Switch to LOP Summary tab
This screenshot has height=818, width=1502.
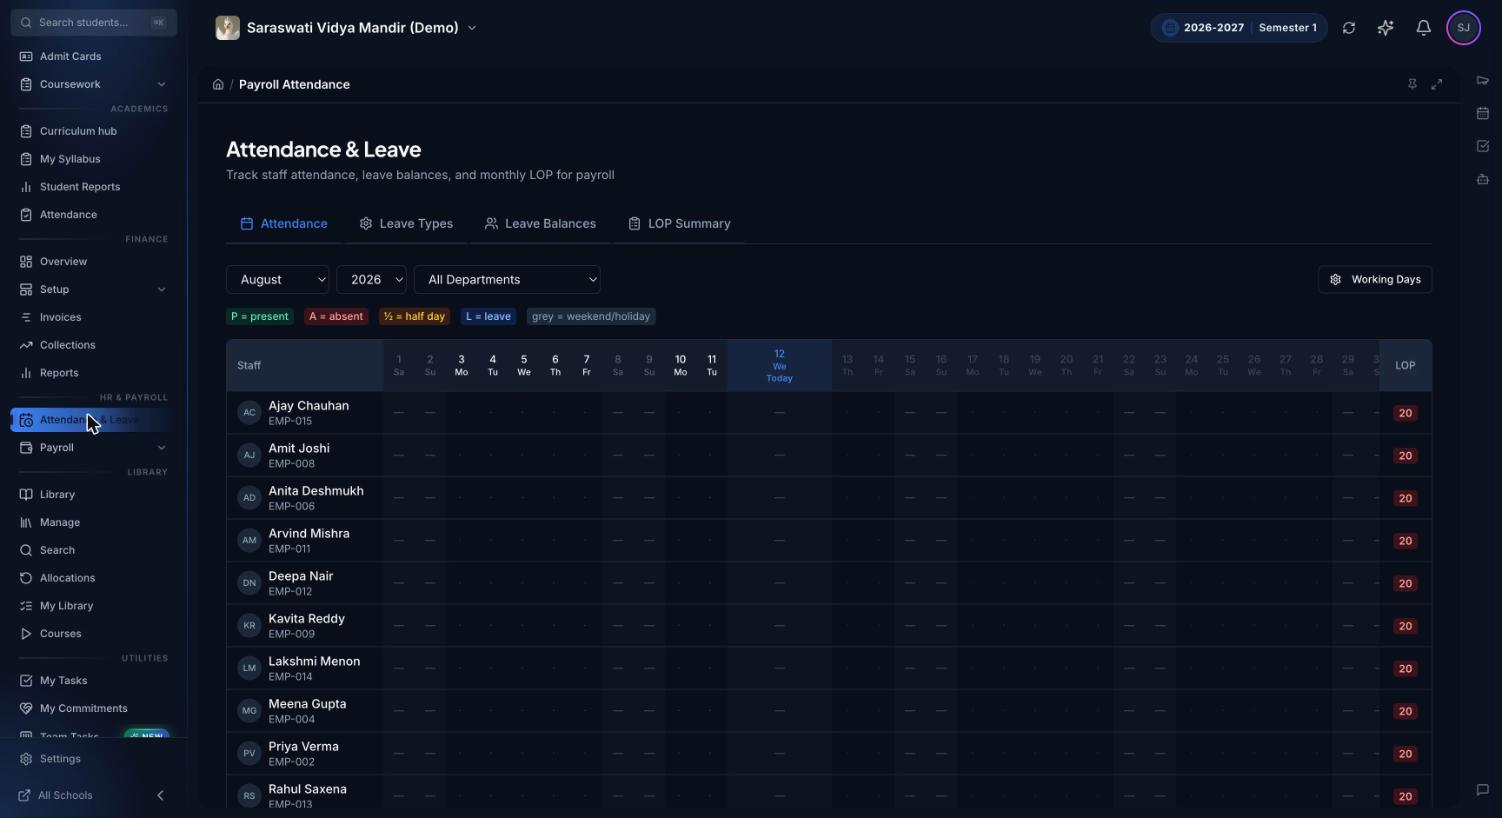(680, 224)
